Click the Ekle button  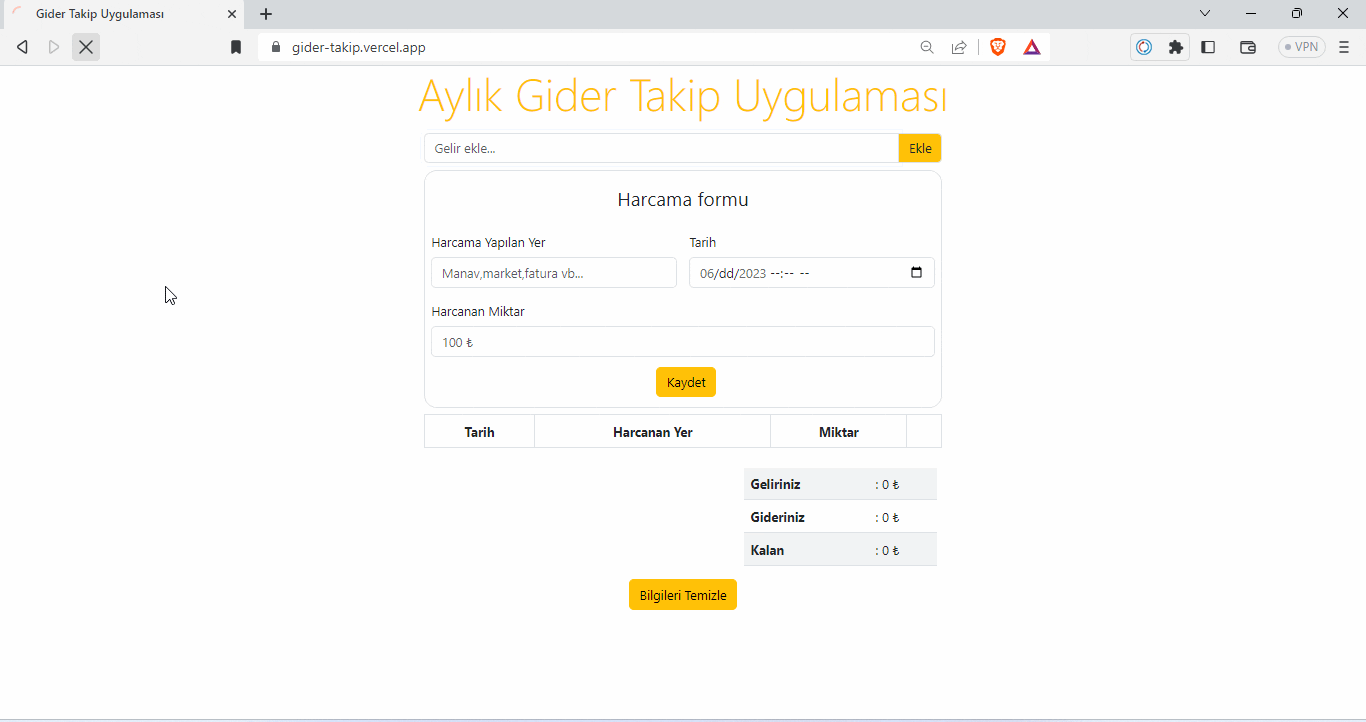click(x=920, y=148)
